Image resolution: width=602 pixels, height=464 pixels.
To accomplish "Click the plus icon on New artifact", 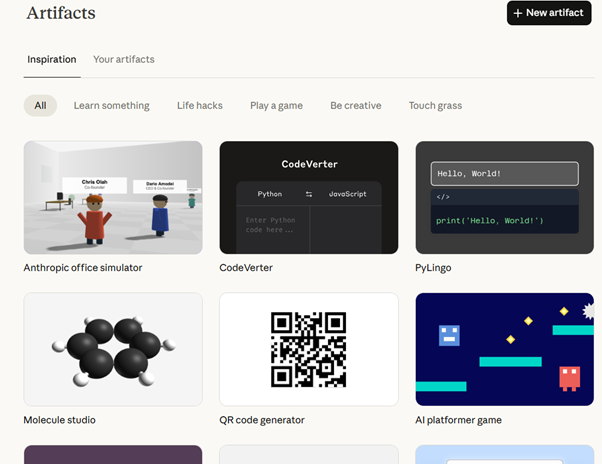I will (x=517, y=13).
